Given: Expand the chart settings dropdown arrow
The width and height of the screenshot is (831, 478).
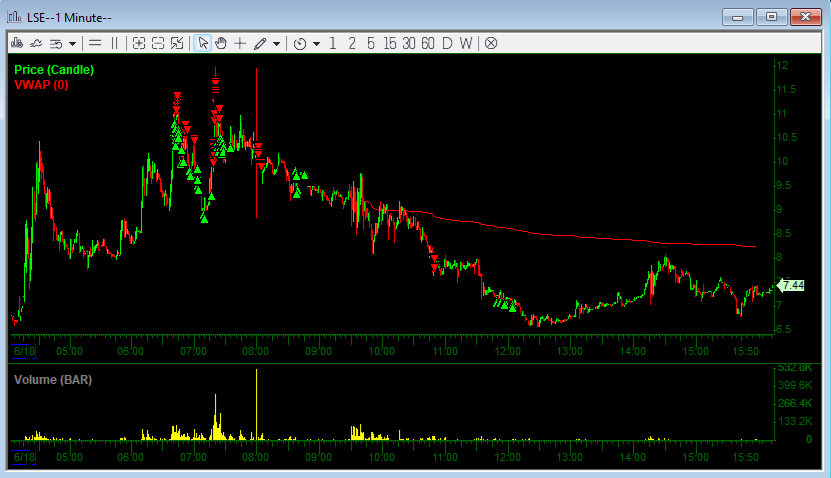Looking at the screenshot, I should click(x=73, y=43).
